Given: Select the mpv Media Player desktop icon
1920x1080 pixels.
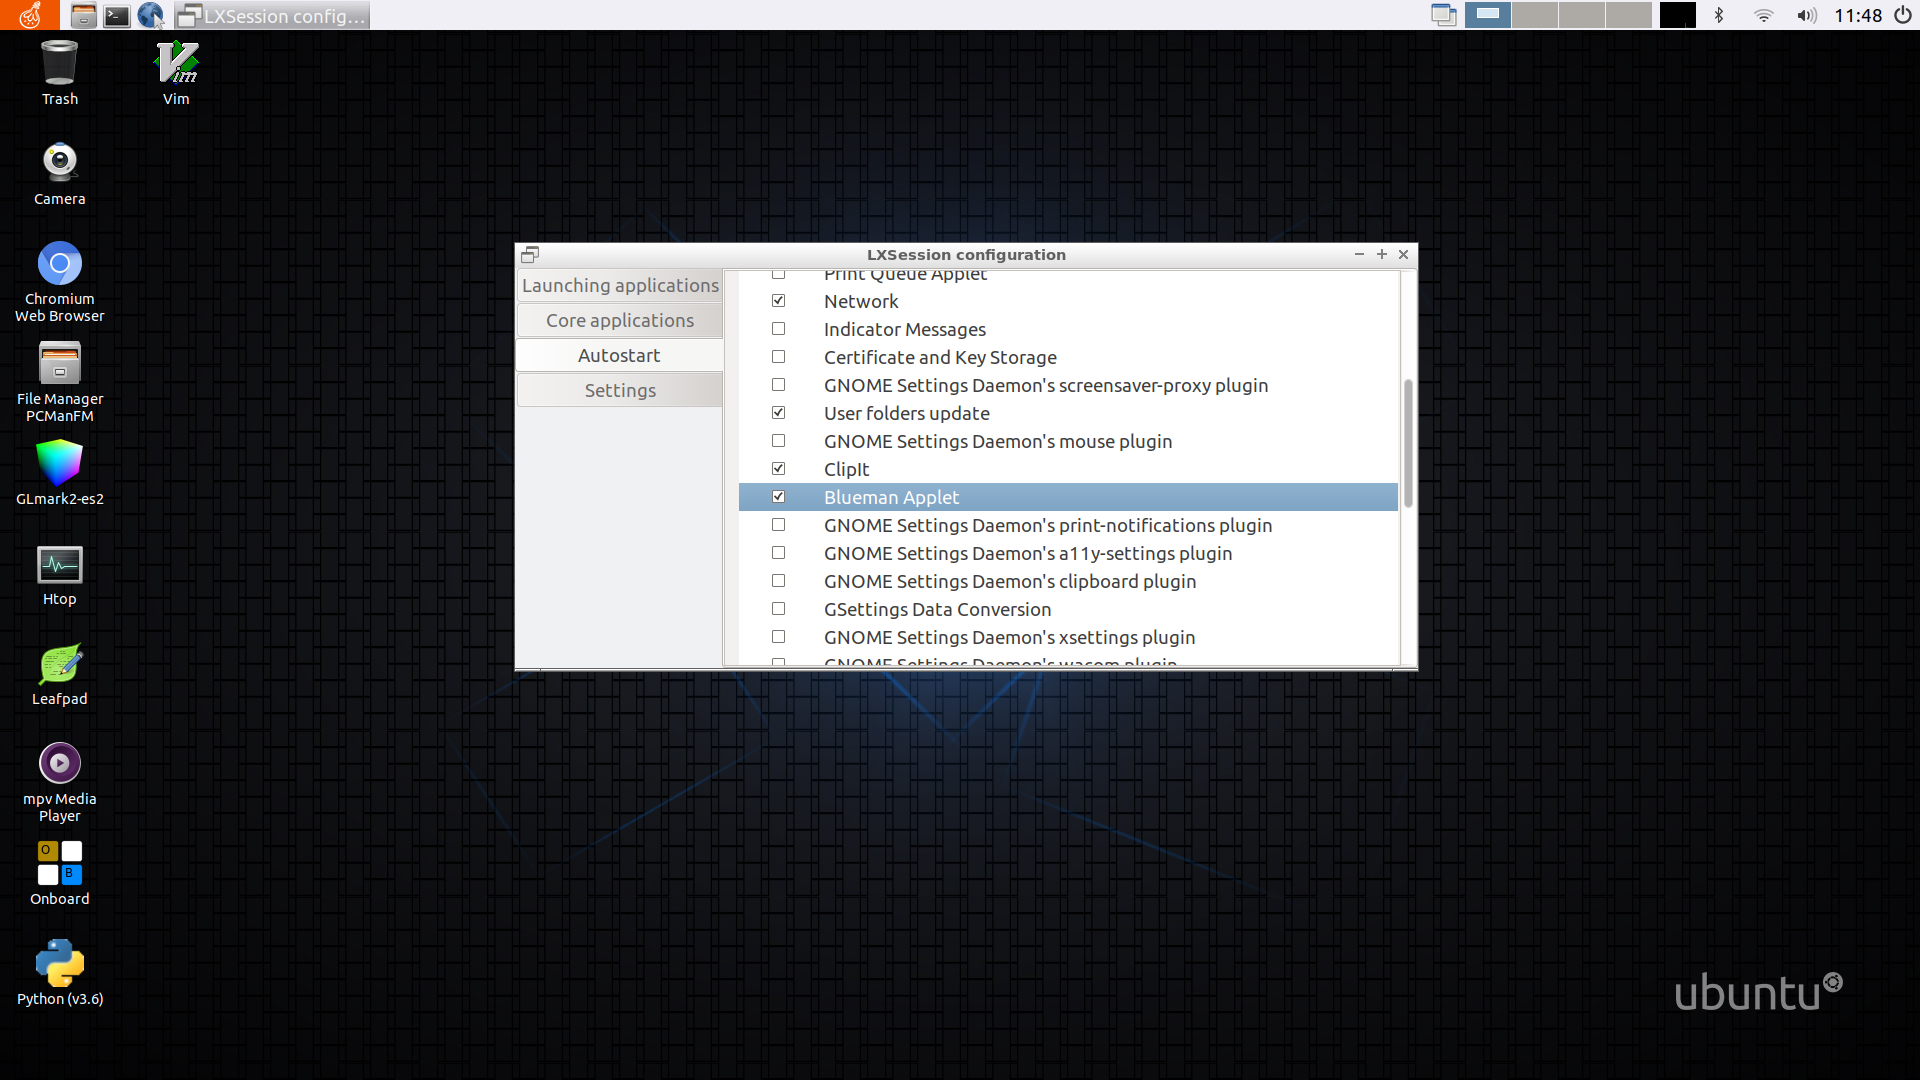Looking at the screenshot, I should (60, 782).
